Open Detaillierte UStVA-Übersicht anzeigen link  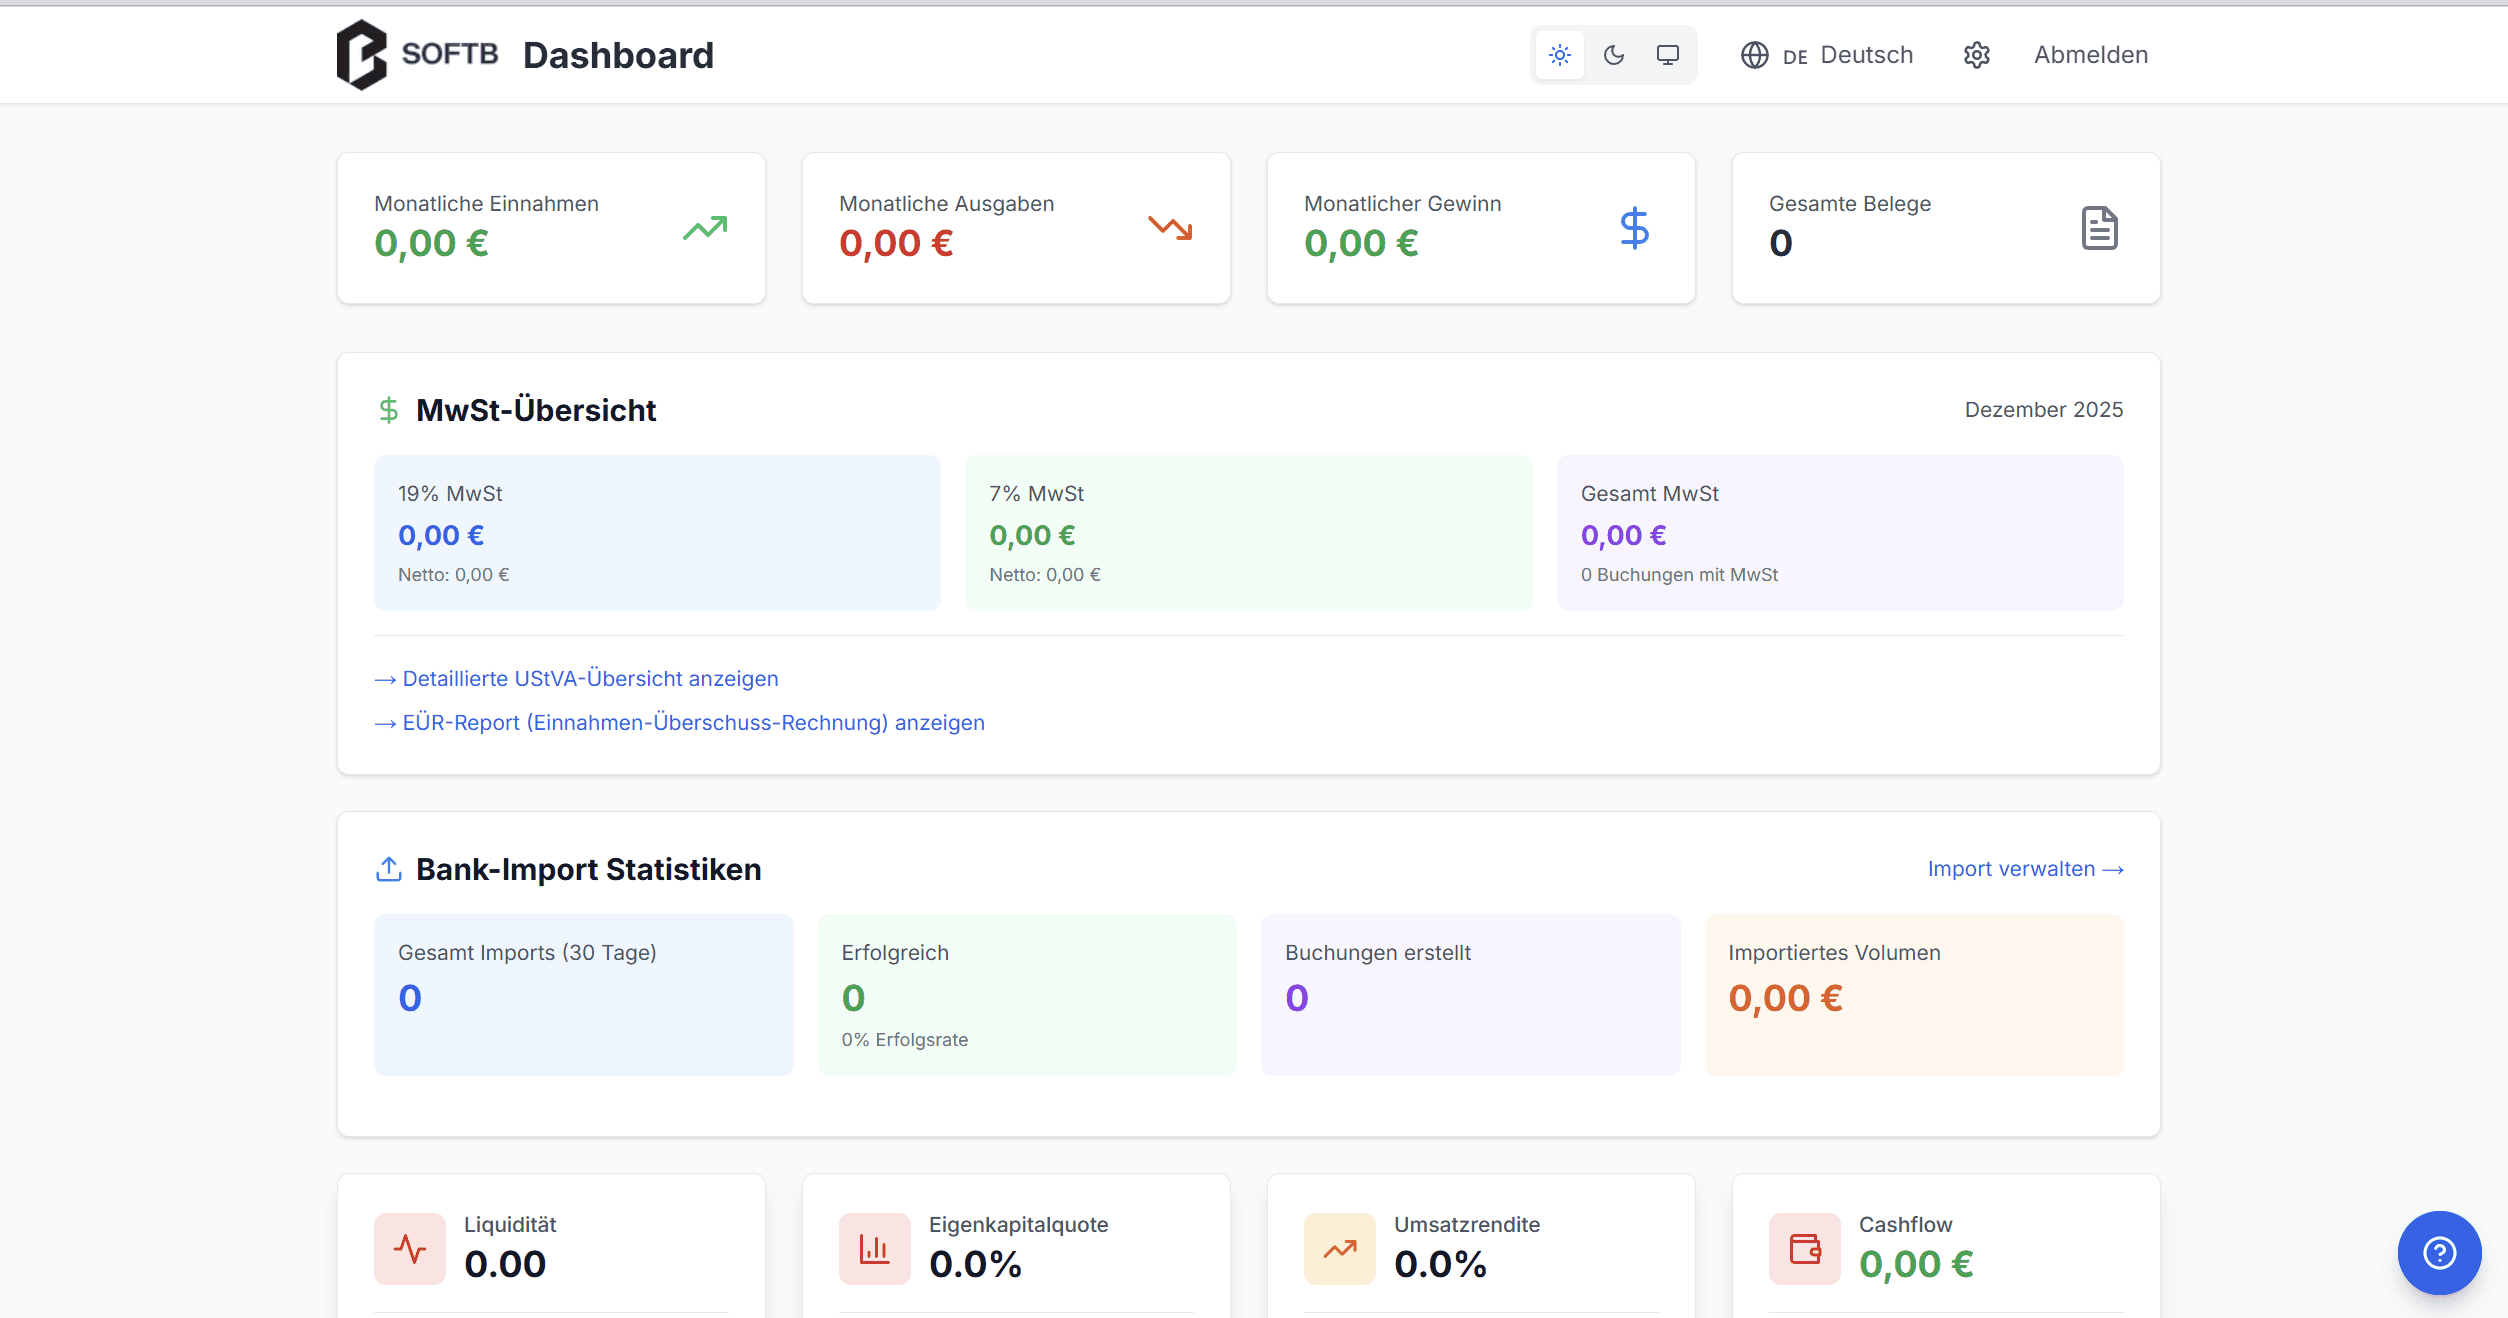[x=590, y=679]
